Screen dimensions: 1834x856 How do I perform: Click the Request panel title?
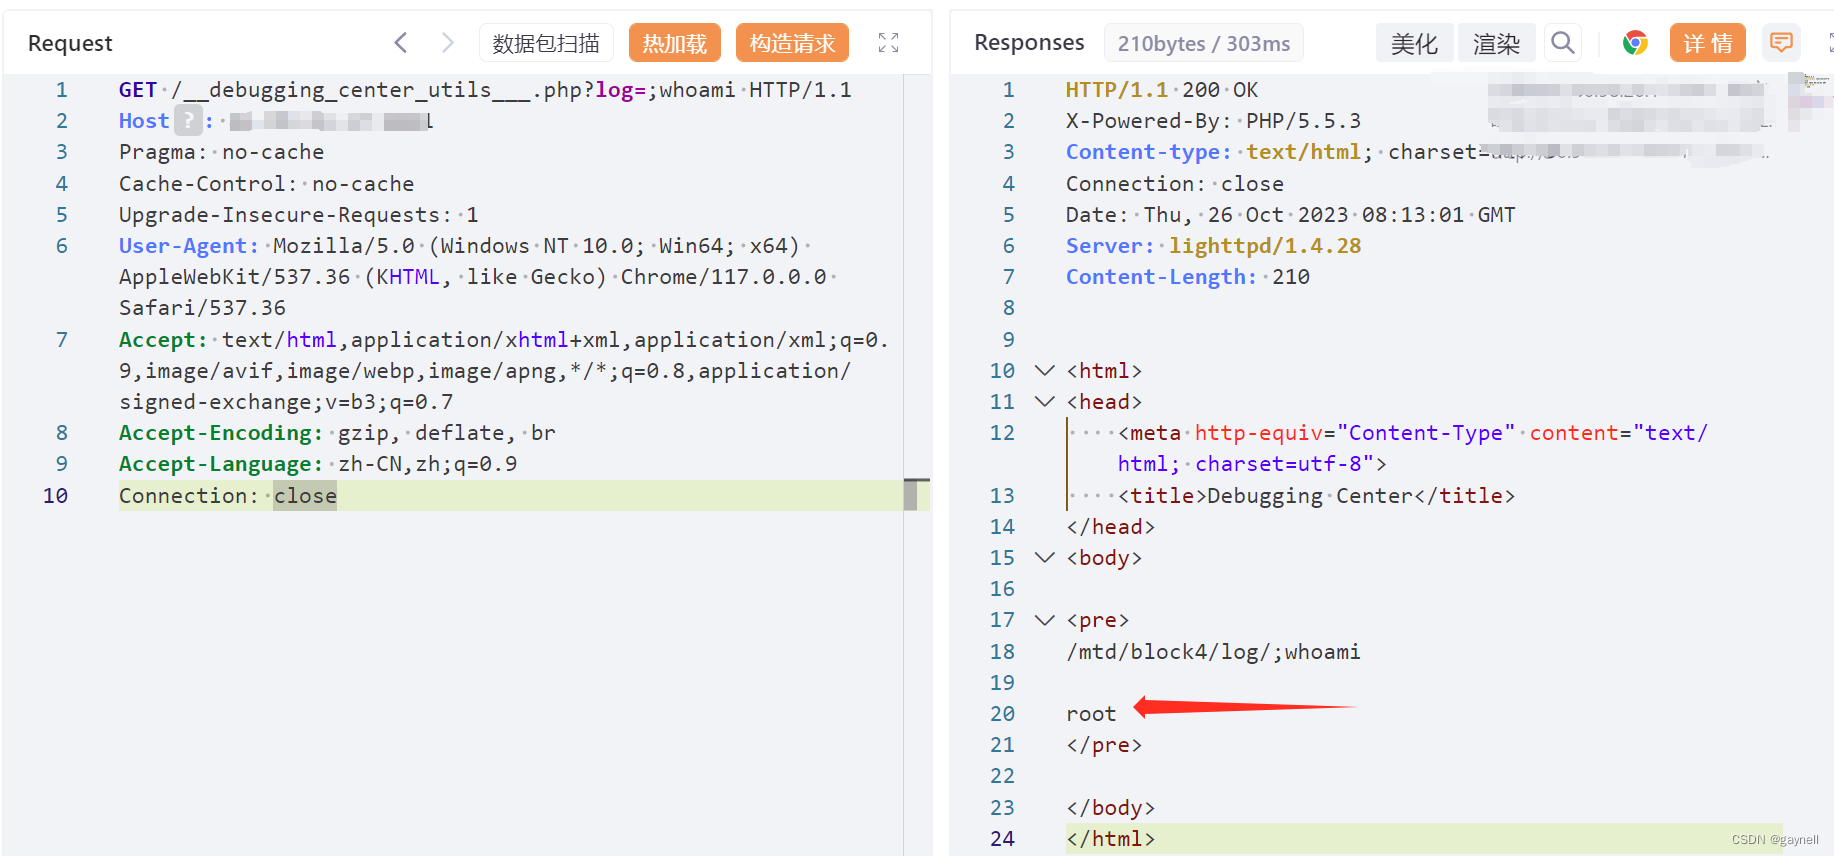pos(70,43)
